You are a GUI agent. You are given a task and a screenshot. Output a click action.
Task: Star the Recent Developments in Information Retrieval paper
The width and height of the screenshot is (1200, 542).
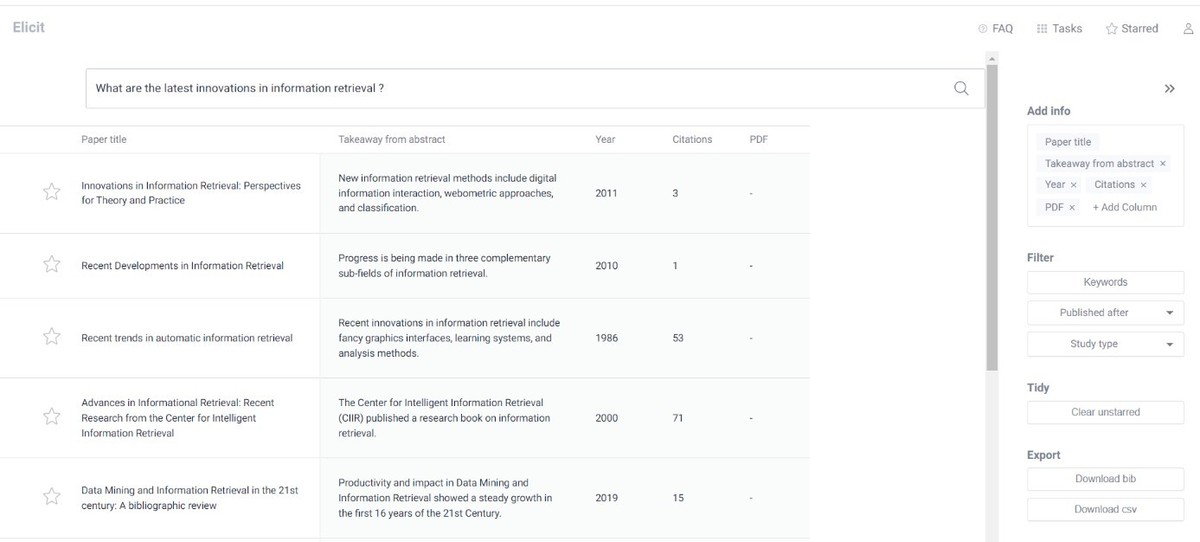point(51,265)
